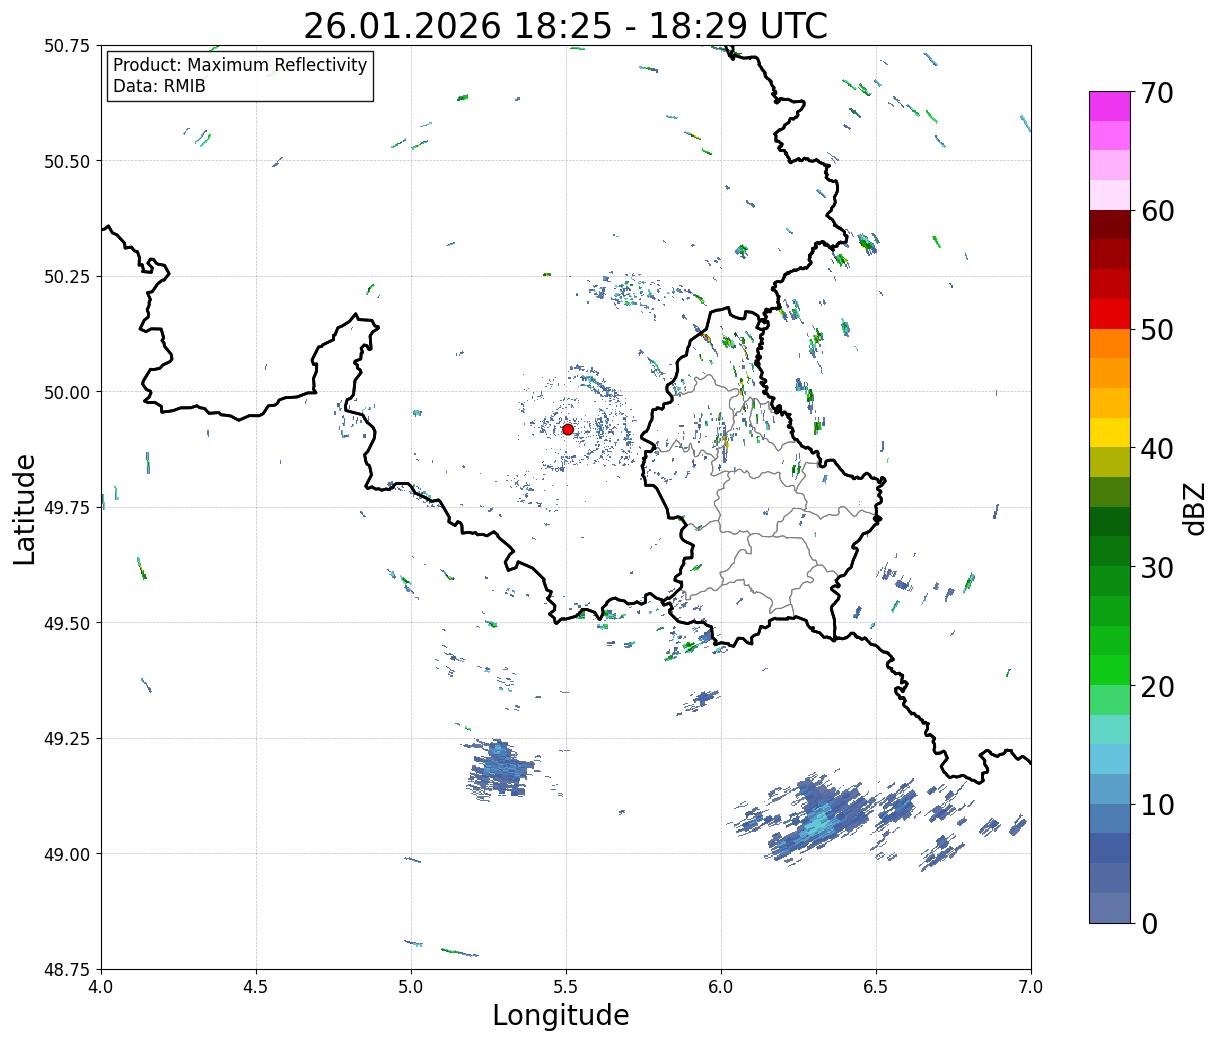This screenshot has width=1219, height=1040.
Task: Click latitude tick label 50.50
Action: tap(67, 161)
